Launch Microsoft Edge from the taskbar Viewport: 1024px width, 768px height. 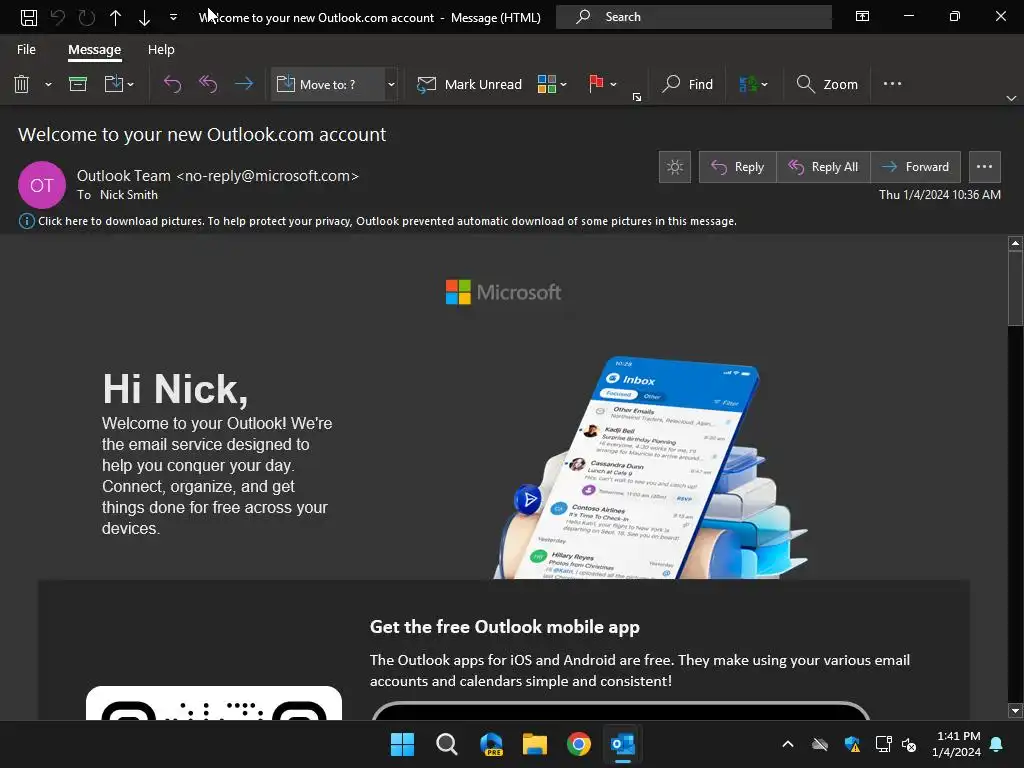491,744
